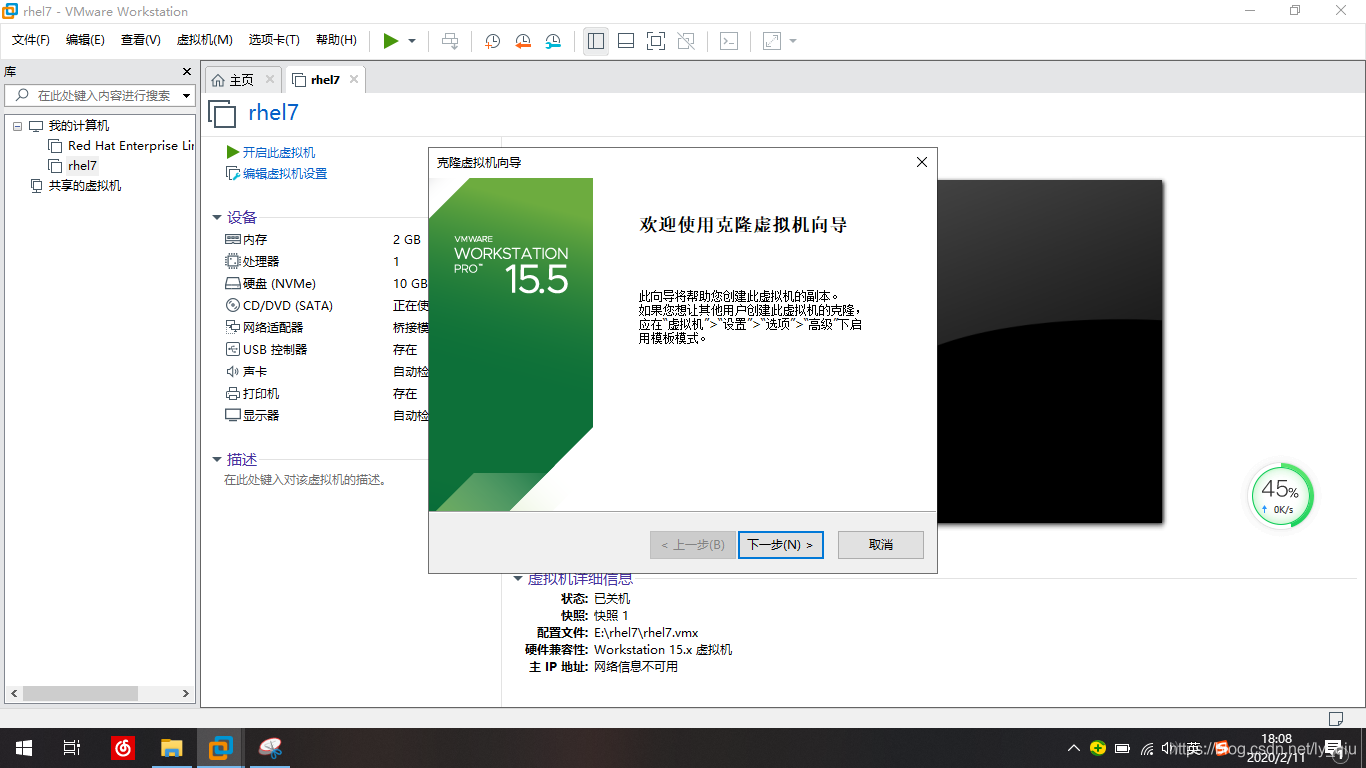Open the library search dropdown arrow
Image resolution: width=1366 pixels, height=768 pixels.
(x=187, y=96)
